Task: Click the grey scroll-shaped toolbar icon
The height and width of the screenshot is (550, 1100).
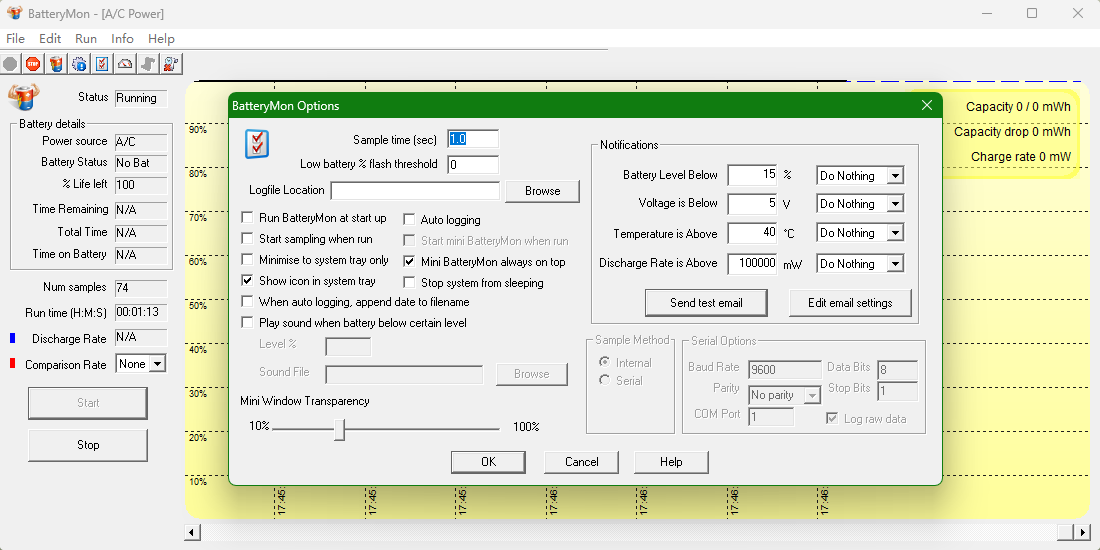Action: pos(148,64)
